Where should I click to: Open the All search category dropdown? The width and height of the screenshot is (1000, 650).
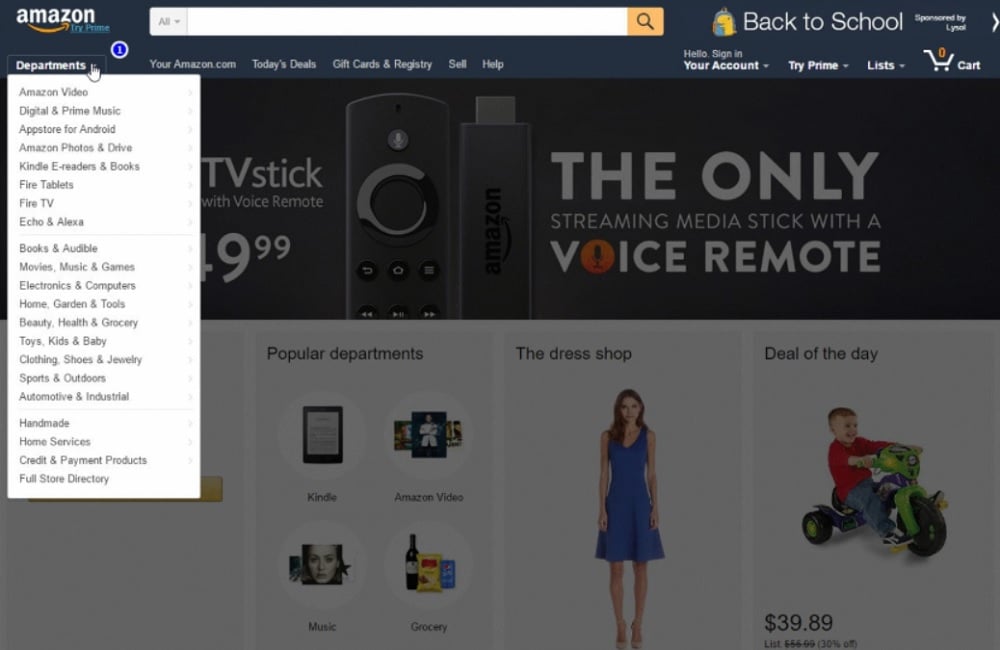point(168,22)
